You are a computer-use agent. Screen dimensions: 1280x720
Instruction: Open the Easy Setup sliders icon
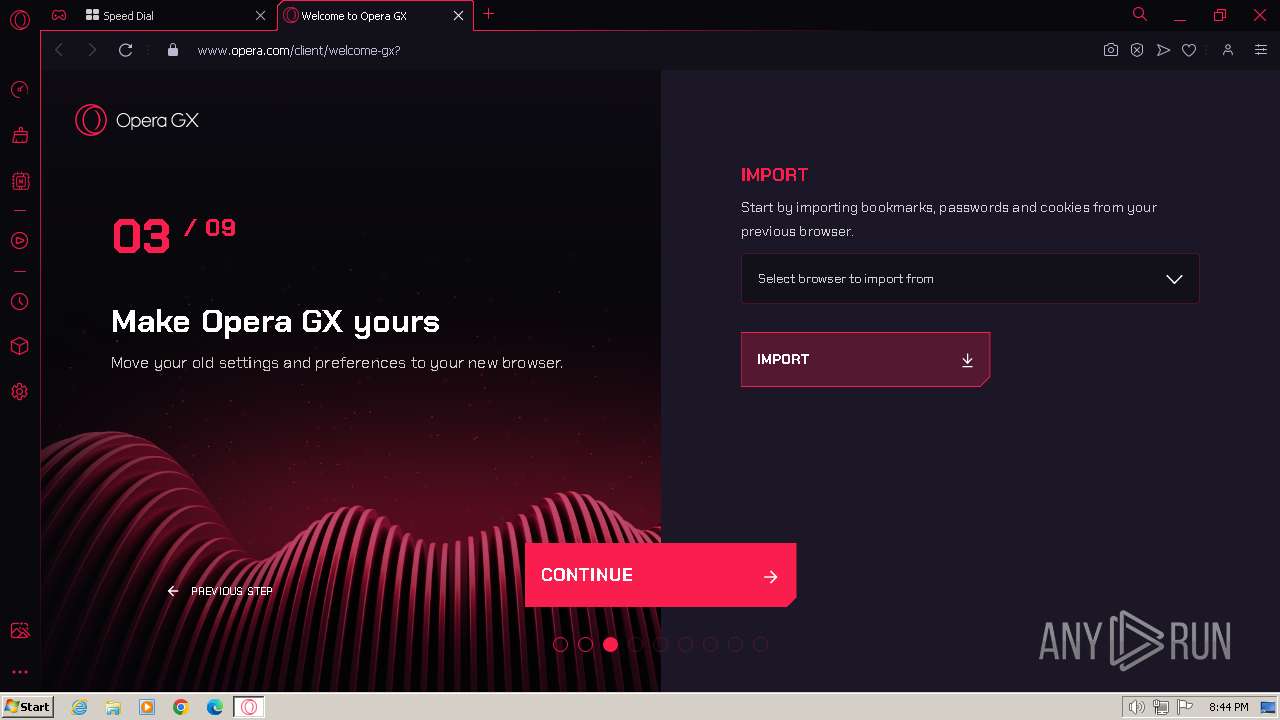[x=1260, y=50]
